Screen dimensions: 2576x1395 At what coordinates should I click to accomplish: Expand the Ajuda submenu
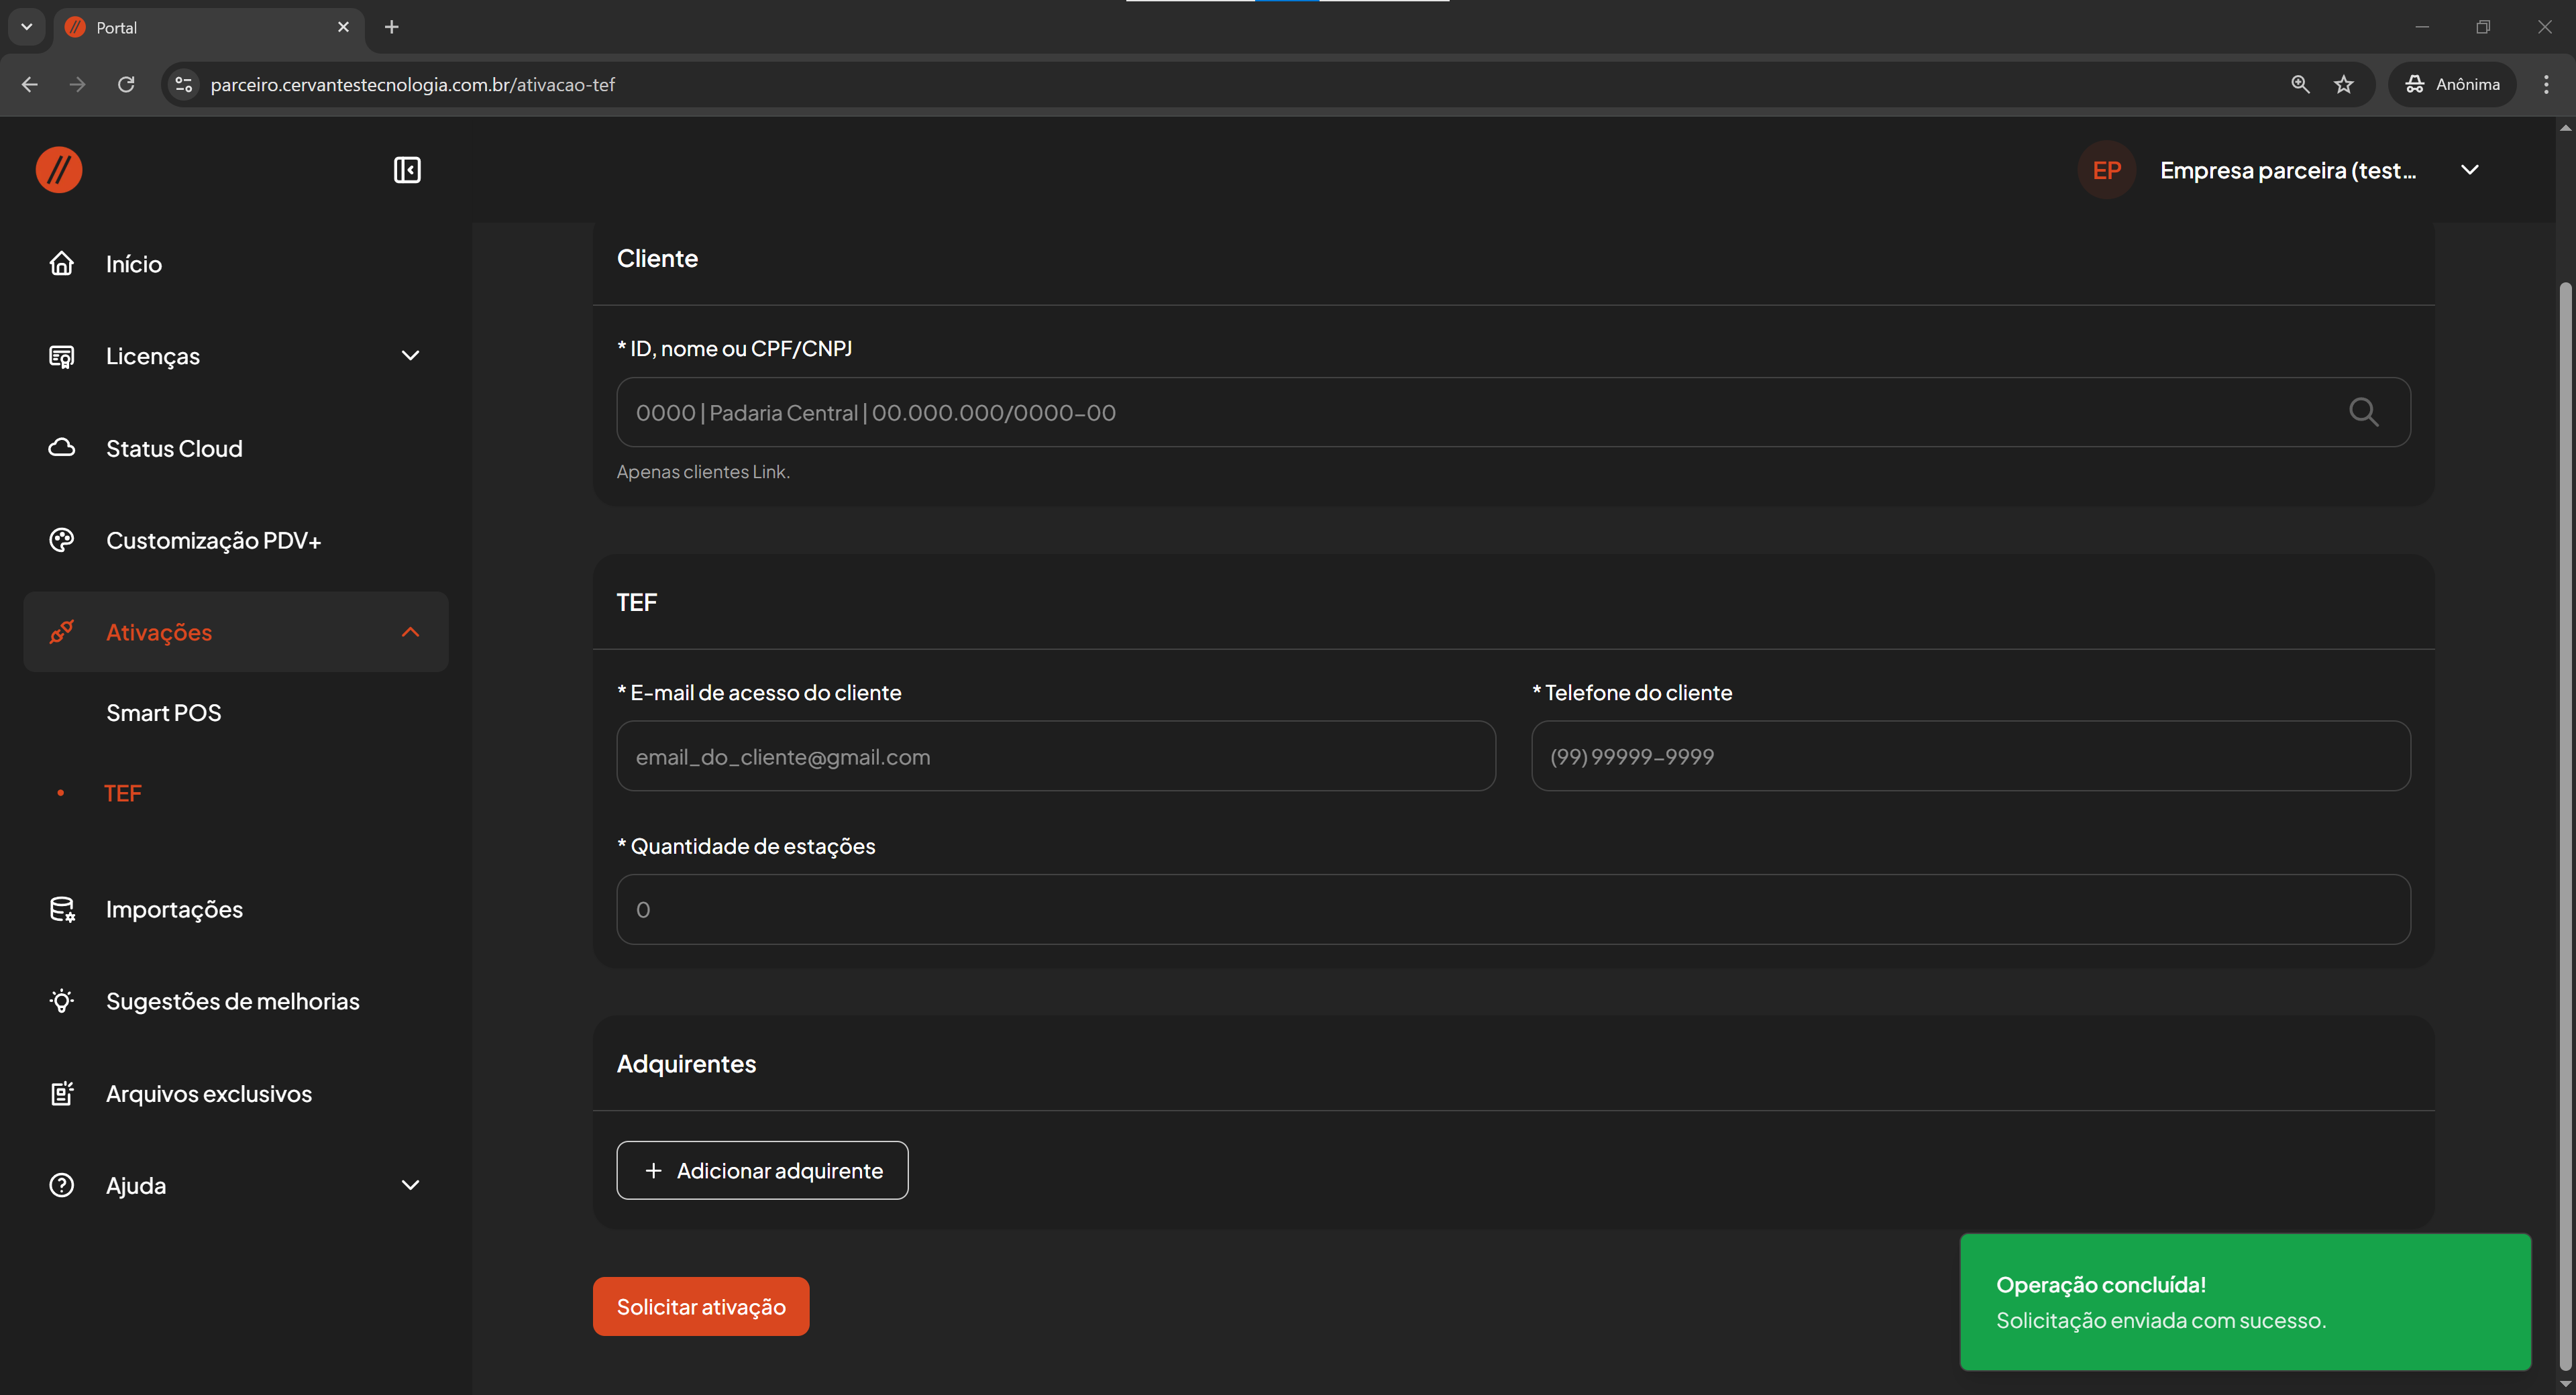point(410,1185)
